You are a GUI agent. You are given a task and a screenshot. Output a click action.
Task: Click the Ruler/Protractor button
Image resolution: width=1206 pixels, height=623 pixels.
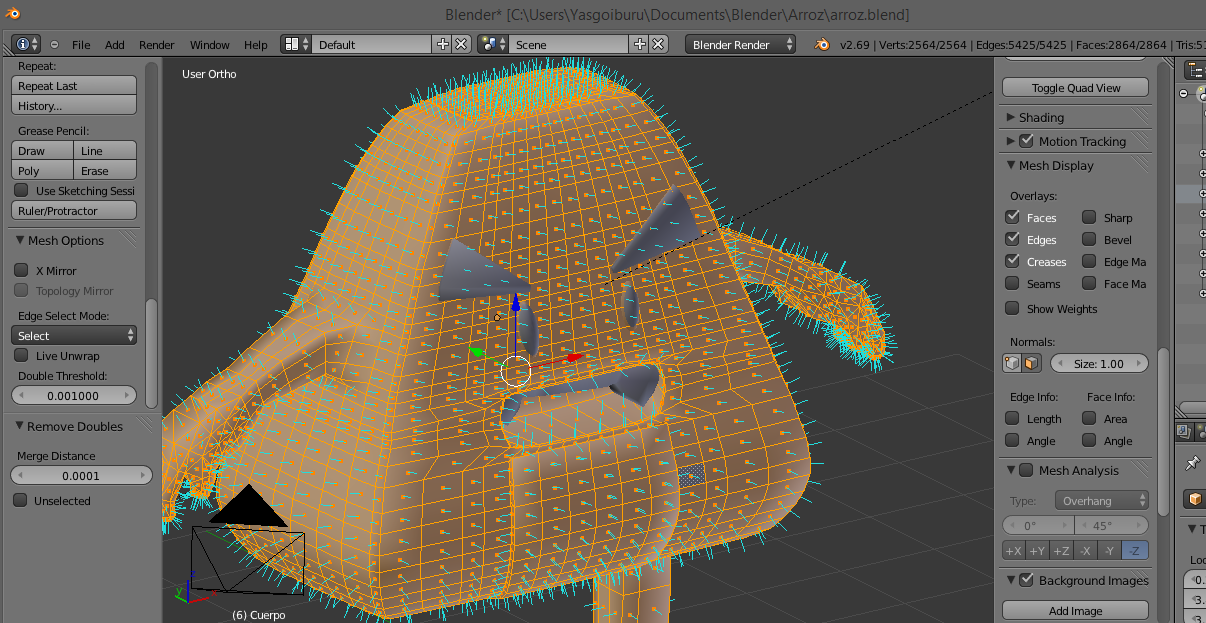coord(74,211)
